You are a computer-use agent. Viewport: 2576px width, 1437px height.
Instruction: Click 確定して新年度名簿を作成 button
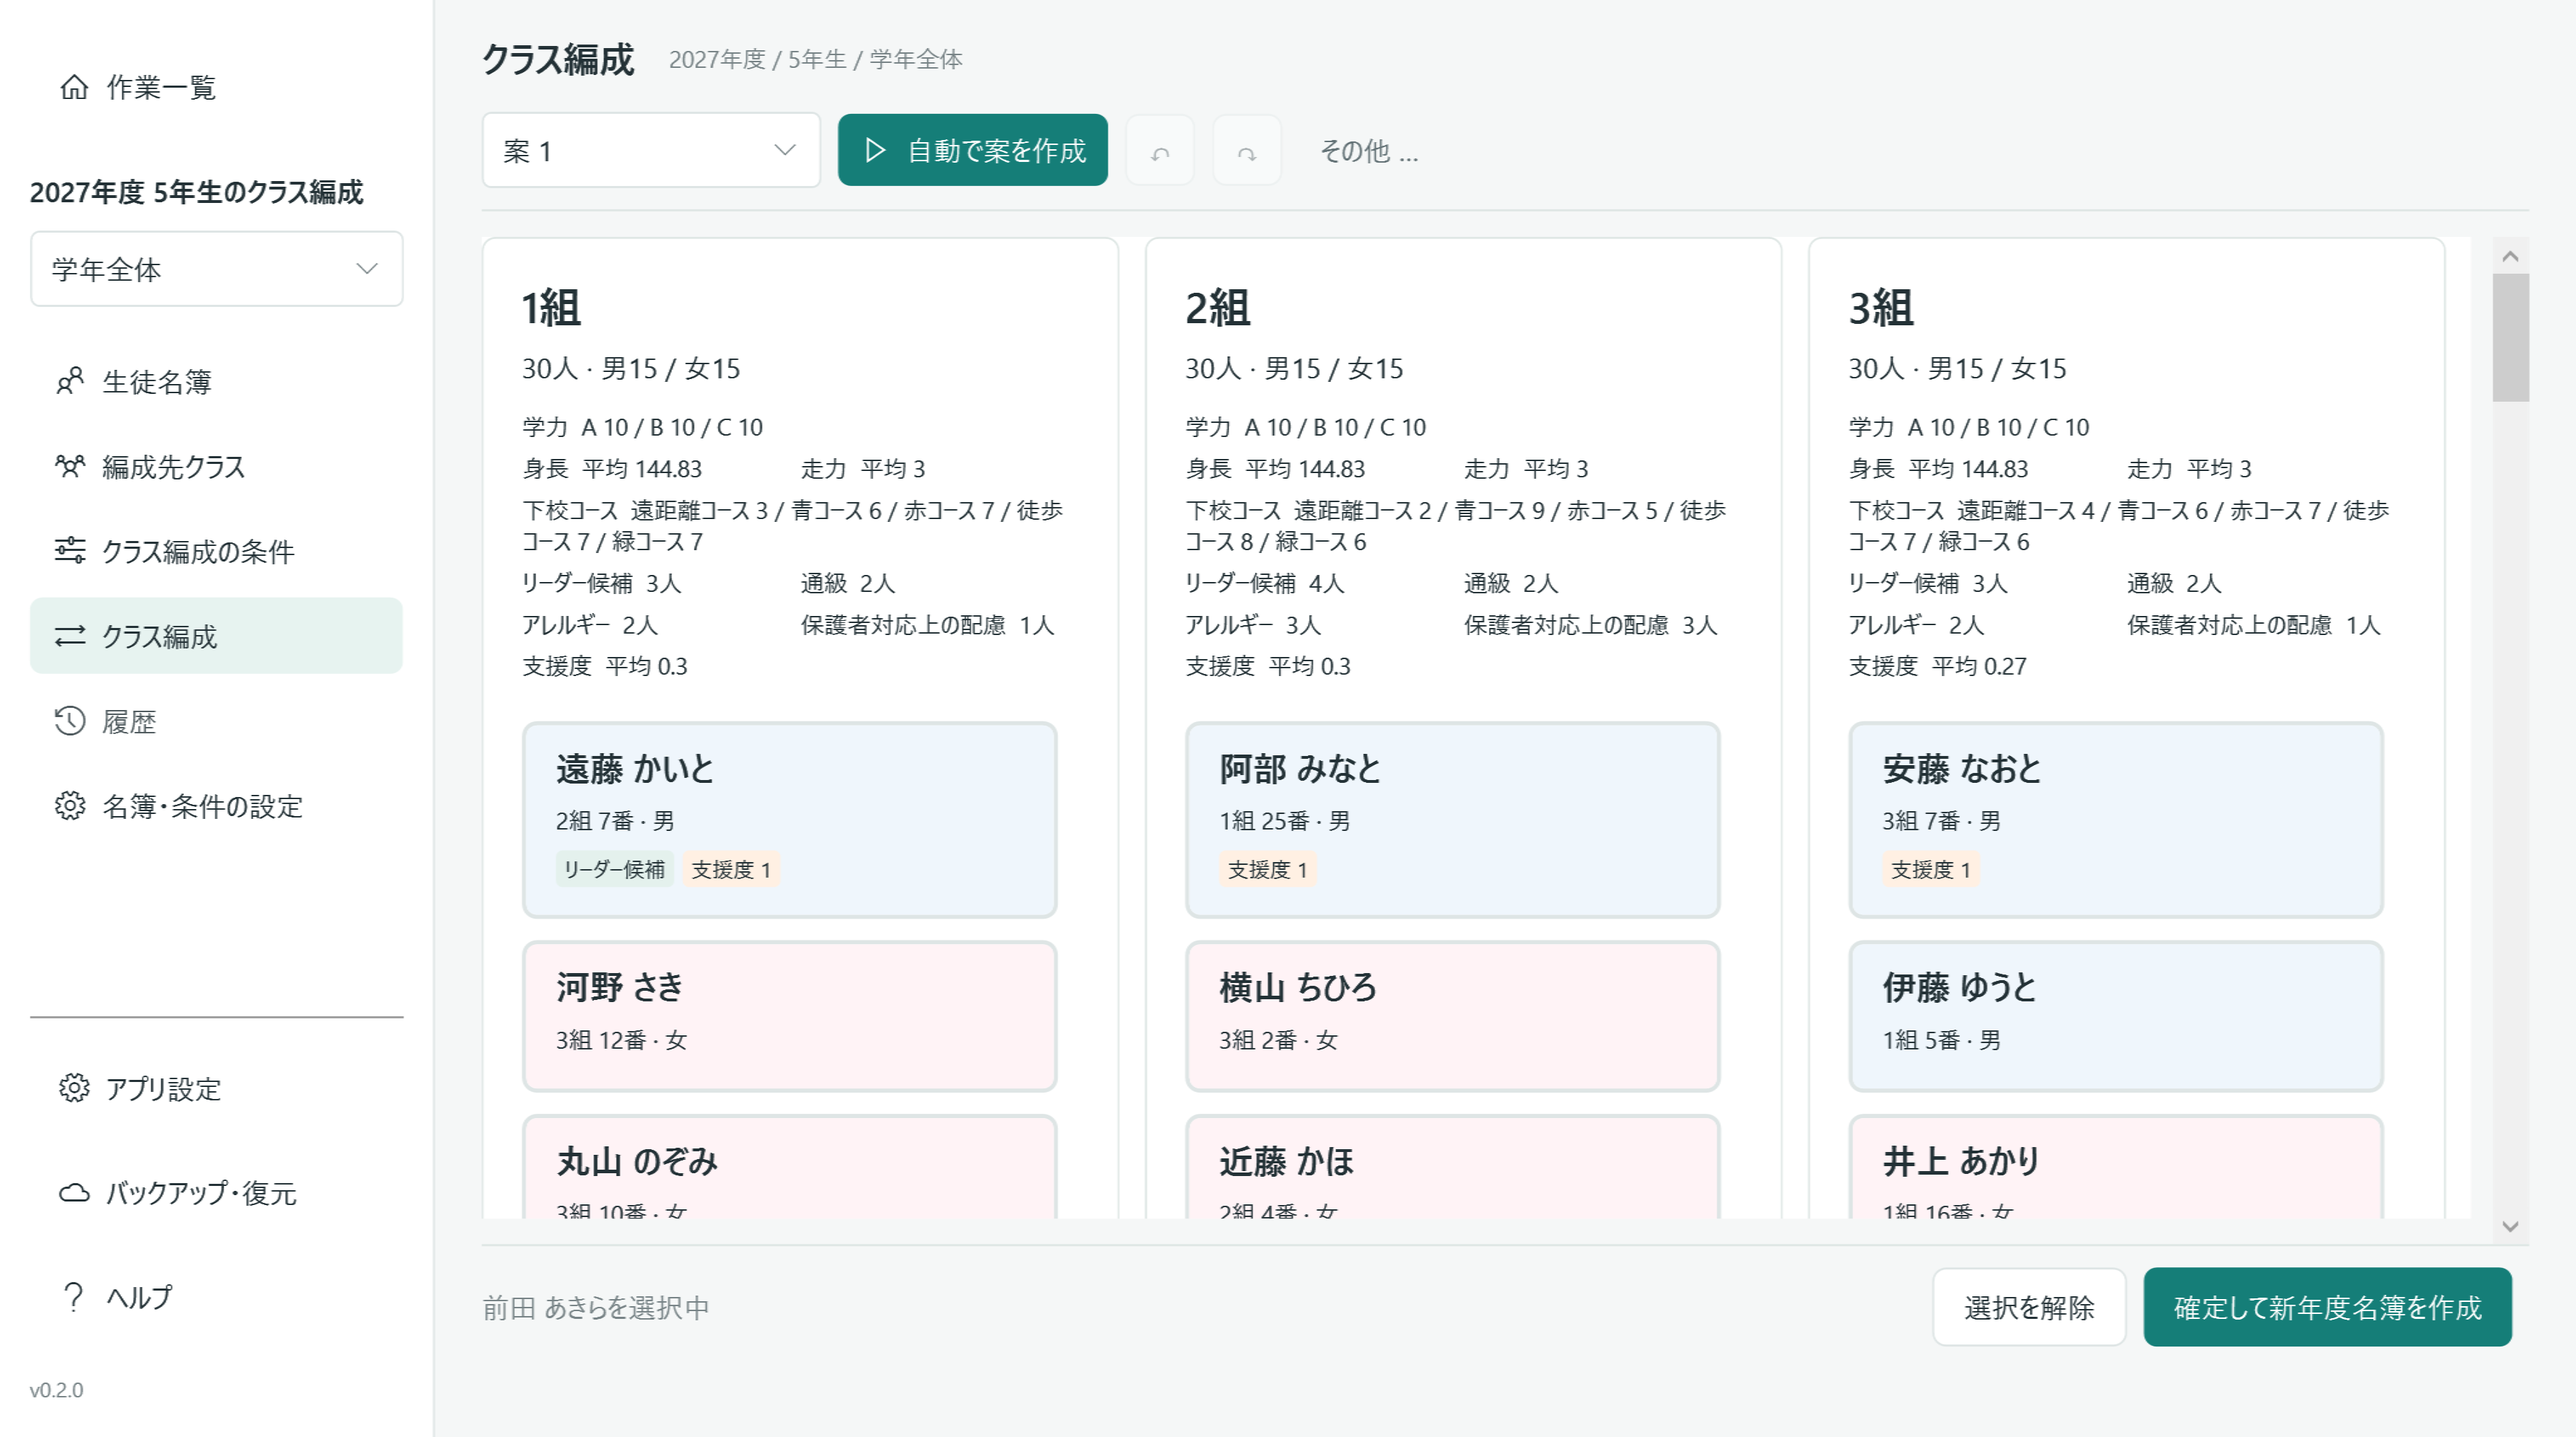click(2328, 1307)
